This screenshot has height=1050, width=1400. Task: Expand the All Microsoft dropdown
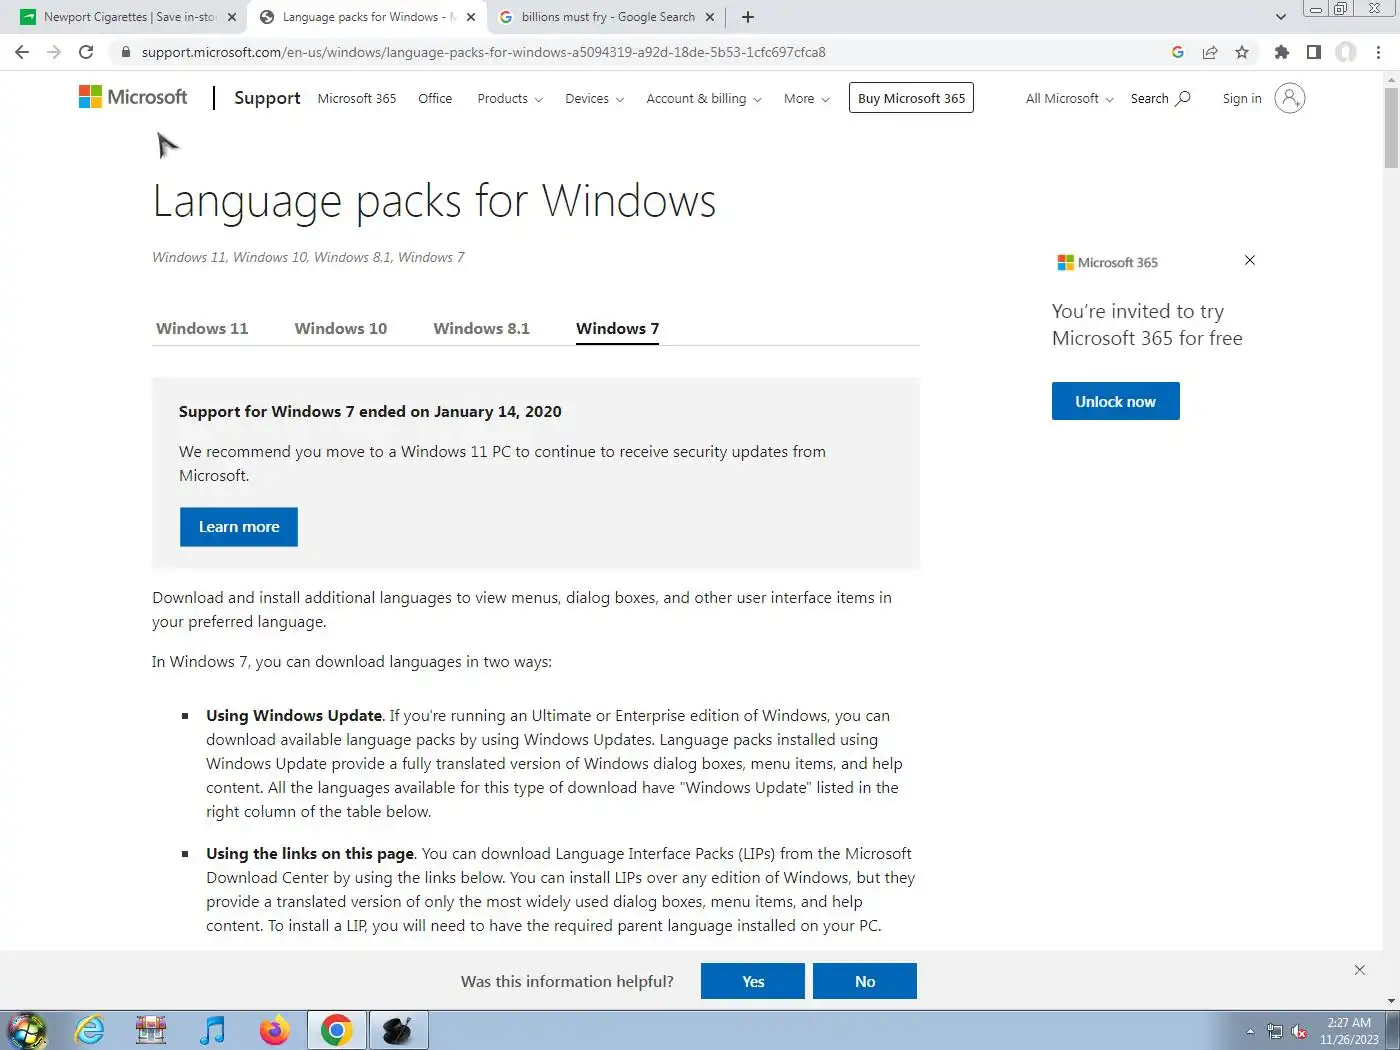[1069, 98]
